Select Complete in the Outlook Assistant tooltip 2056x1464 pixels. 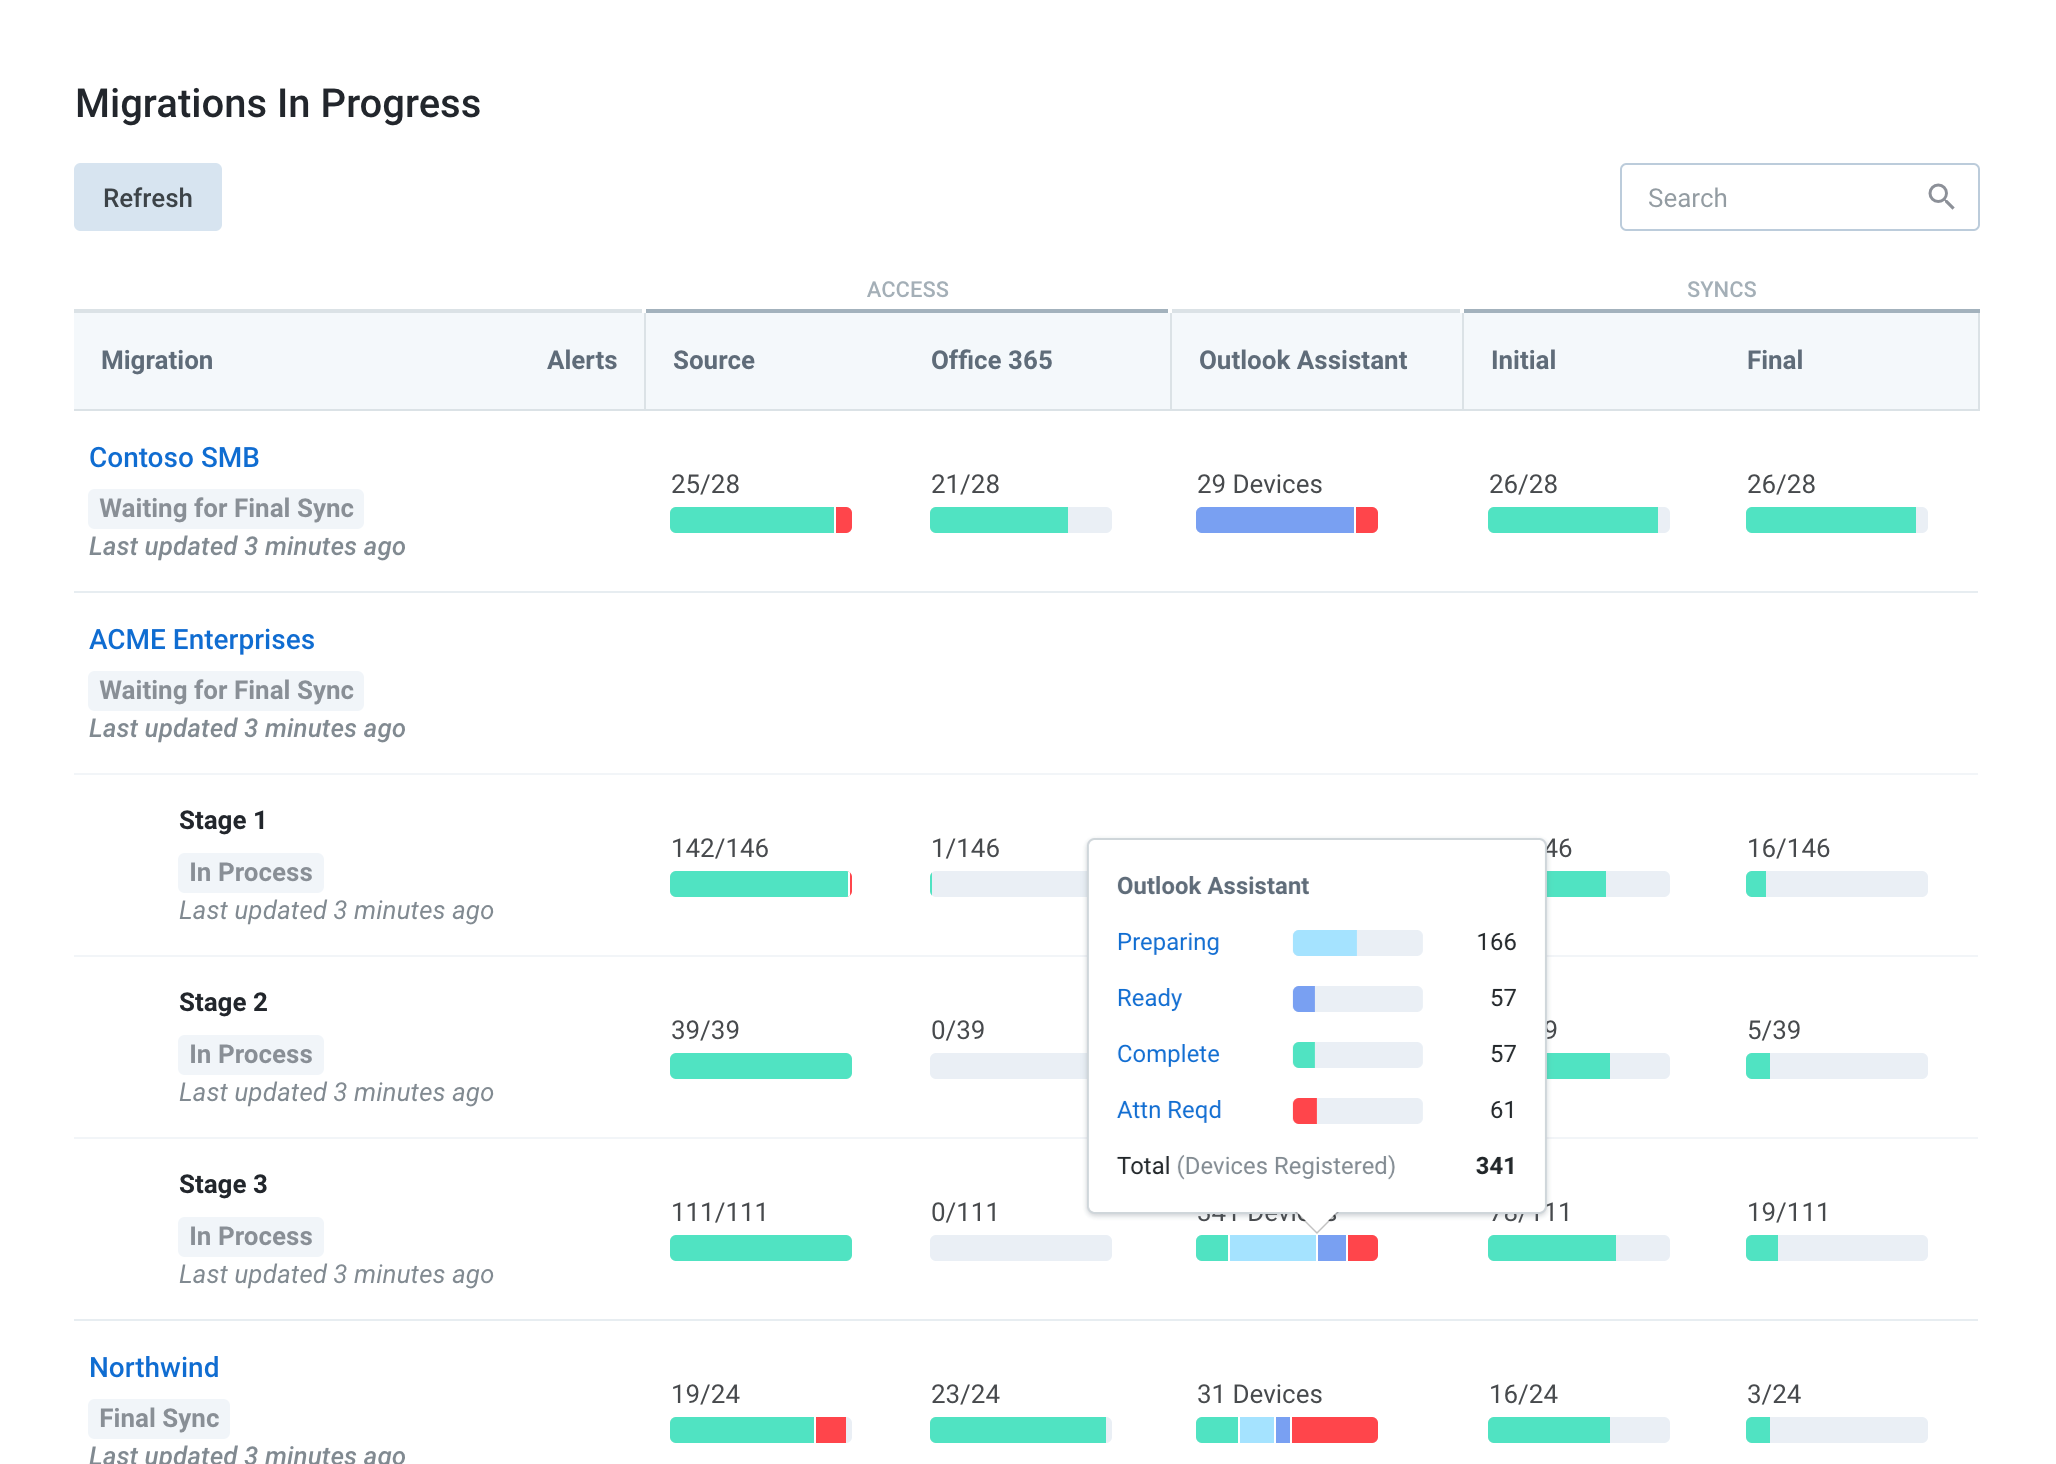(1168, 1054)
